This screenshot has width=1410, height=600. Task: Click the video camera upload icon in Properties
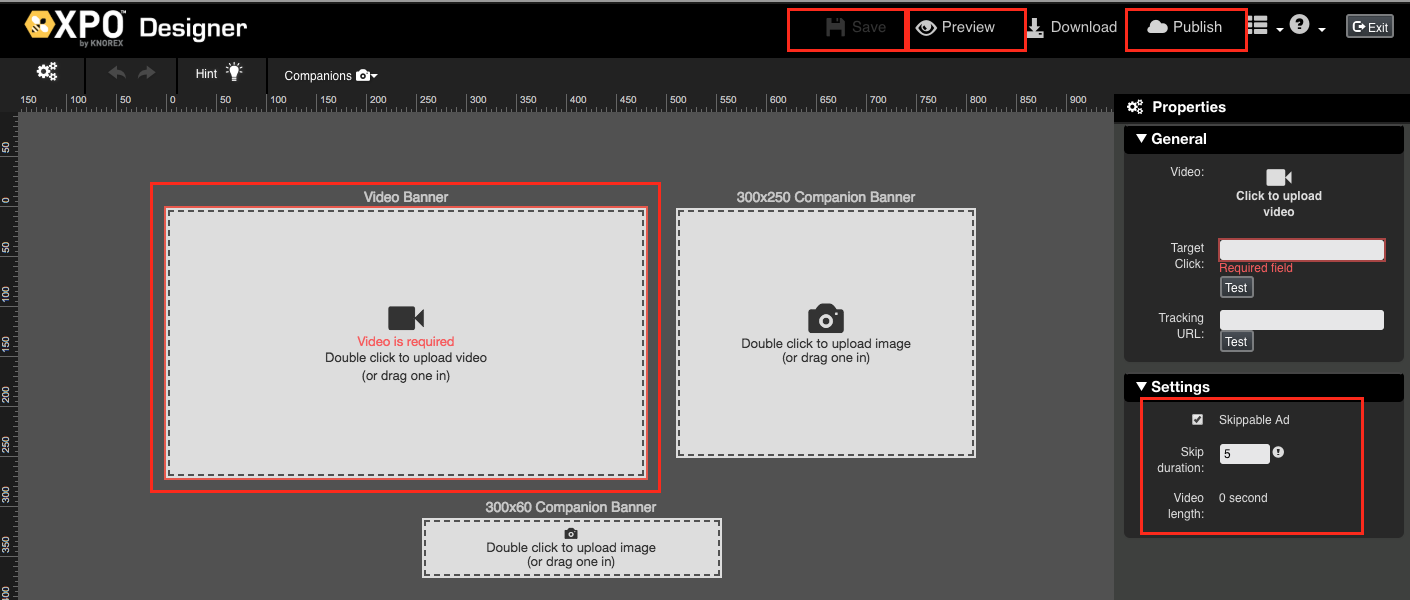[x=1279, y=178]
